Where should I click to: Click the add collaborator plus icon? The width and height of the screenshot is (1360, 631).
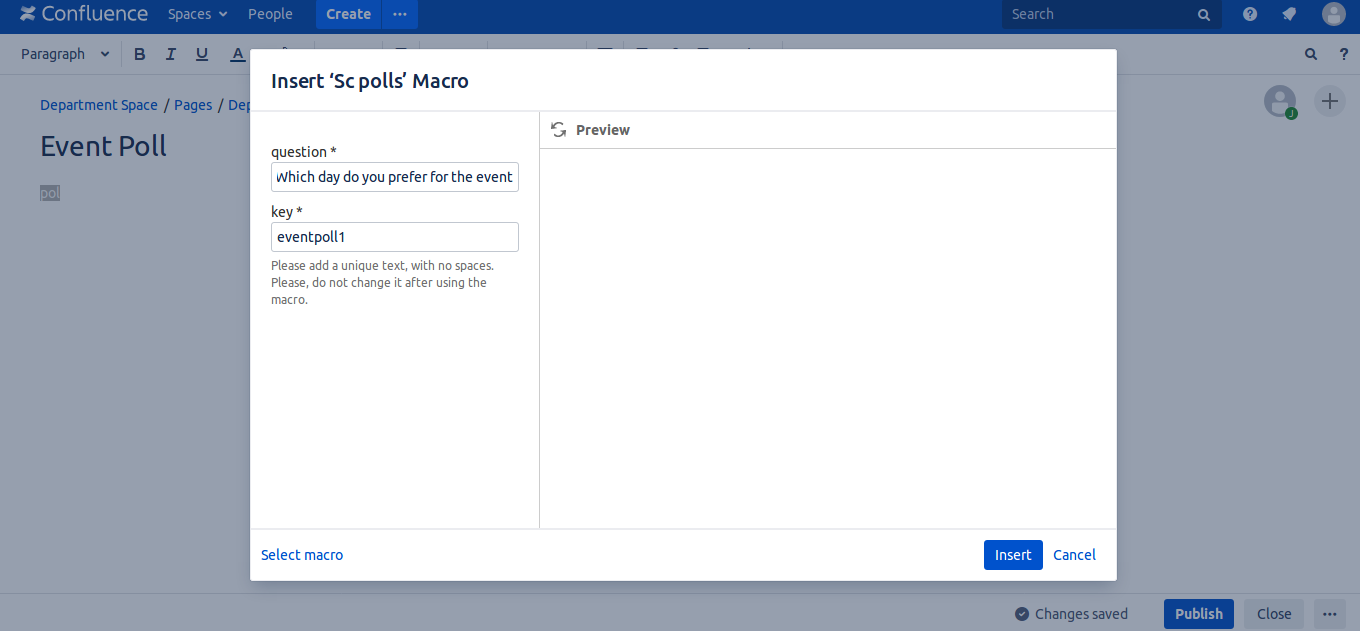tap(1329, 101)
